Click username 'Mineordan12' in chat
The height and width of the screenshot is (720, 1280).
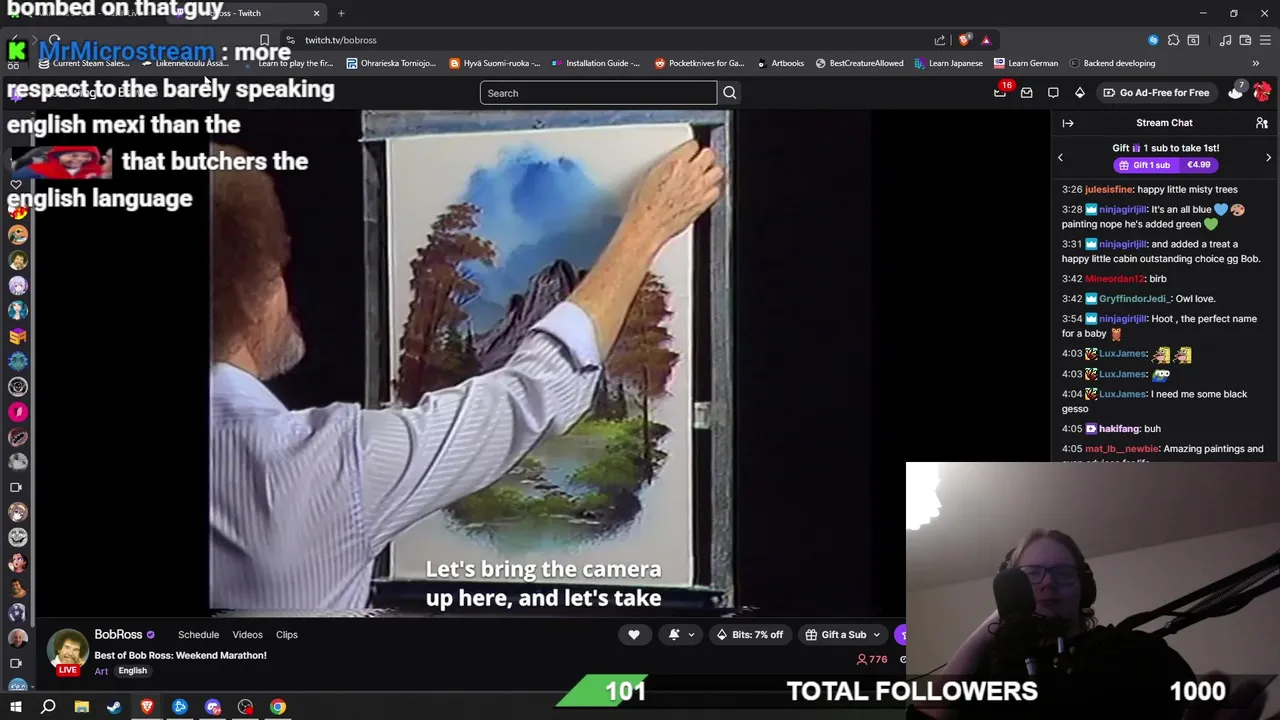coord(1115,279)
